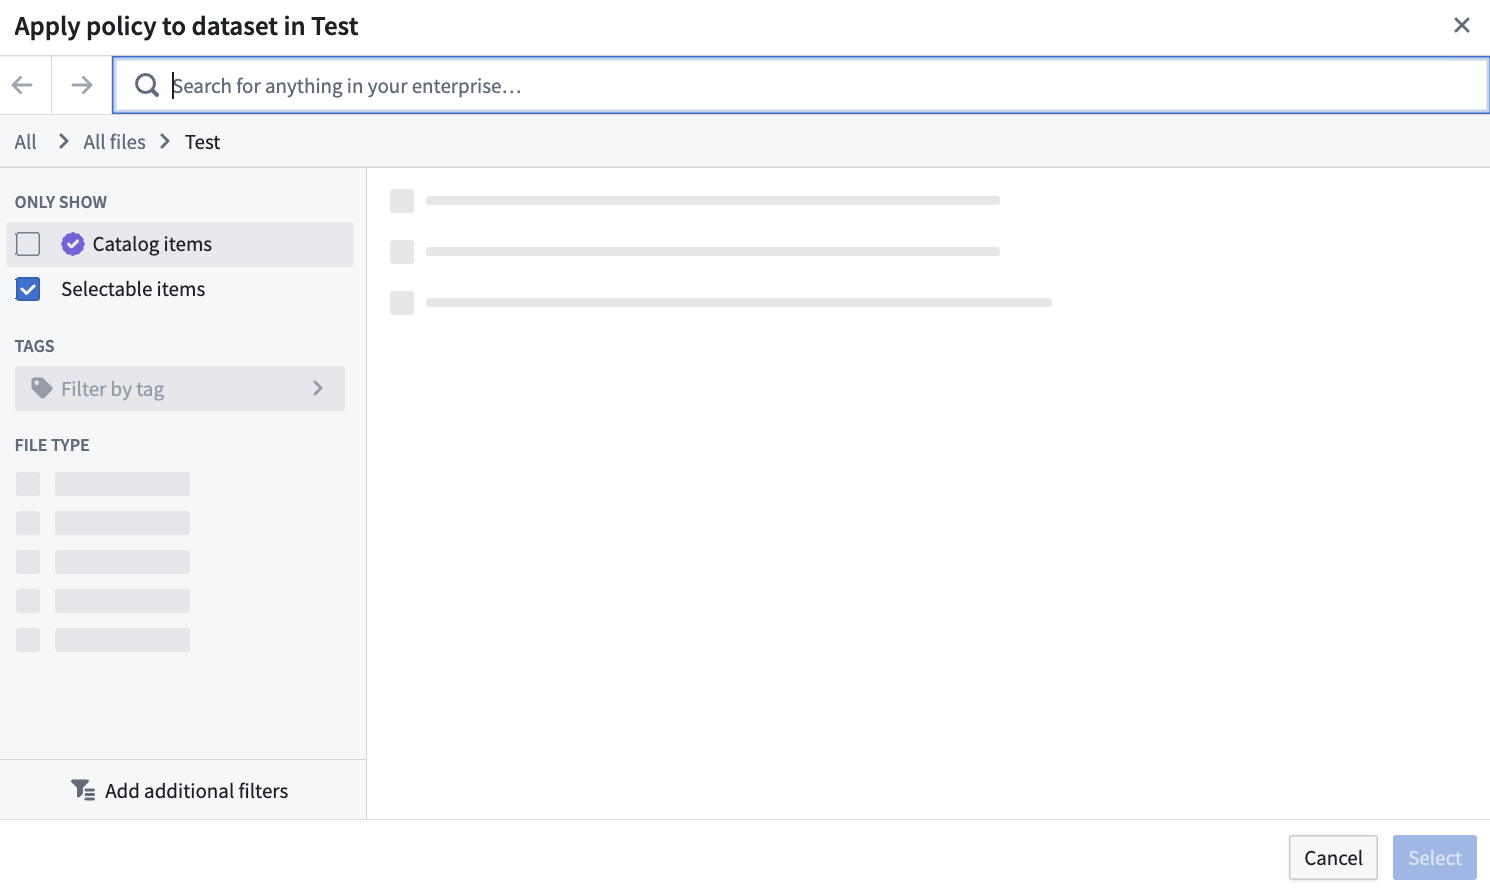Viewport: 1490px width, 892px height.
Task: Close the Apply policy dialog
Action: 1462,25
